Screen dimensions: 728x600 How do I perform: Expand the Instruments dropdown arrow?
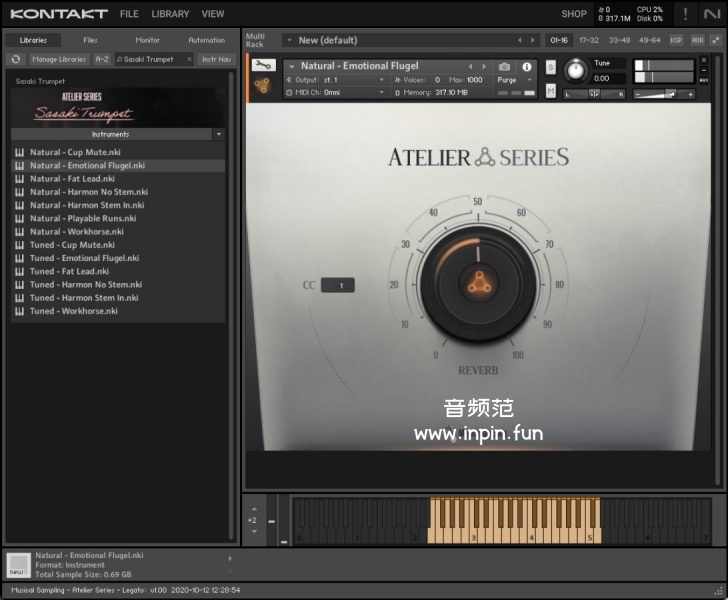click(x=219, y=134)
